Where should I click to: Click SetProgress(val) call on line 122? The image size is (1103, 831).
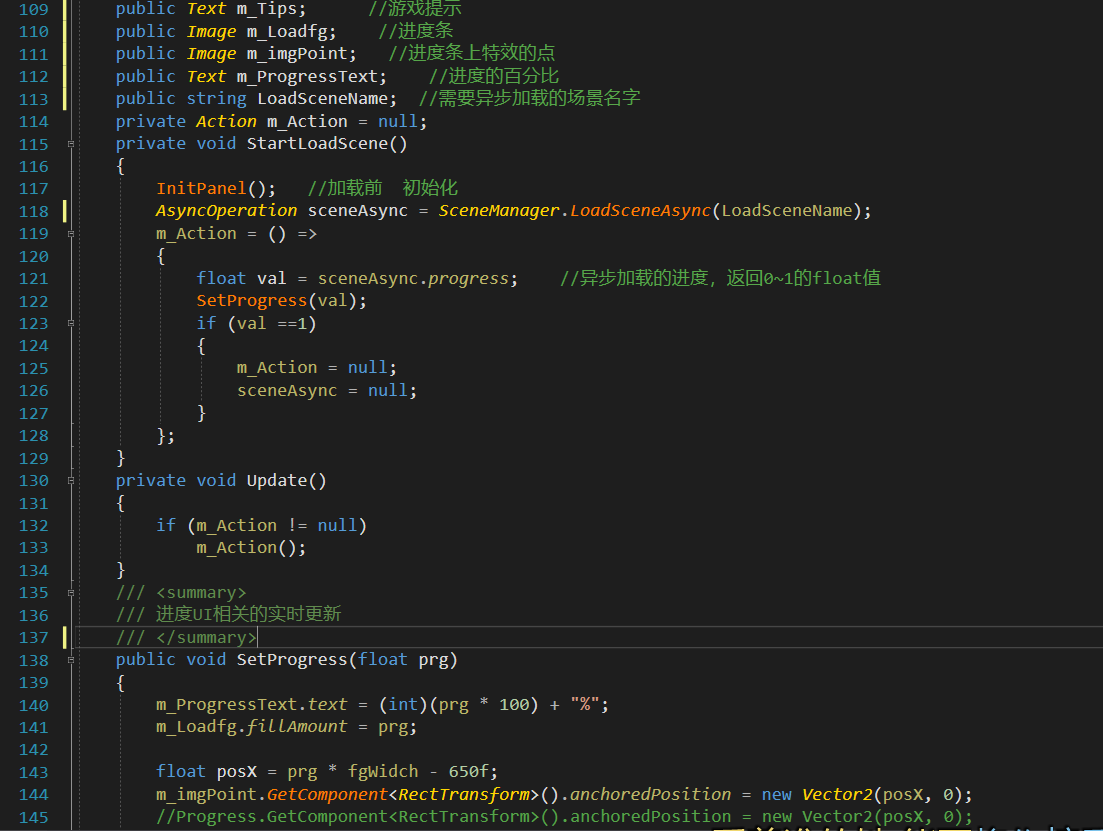pos(281,300)
